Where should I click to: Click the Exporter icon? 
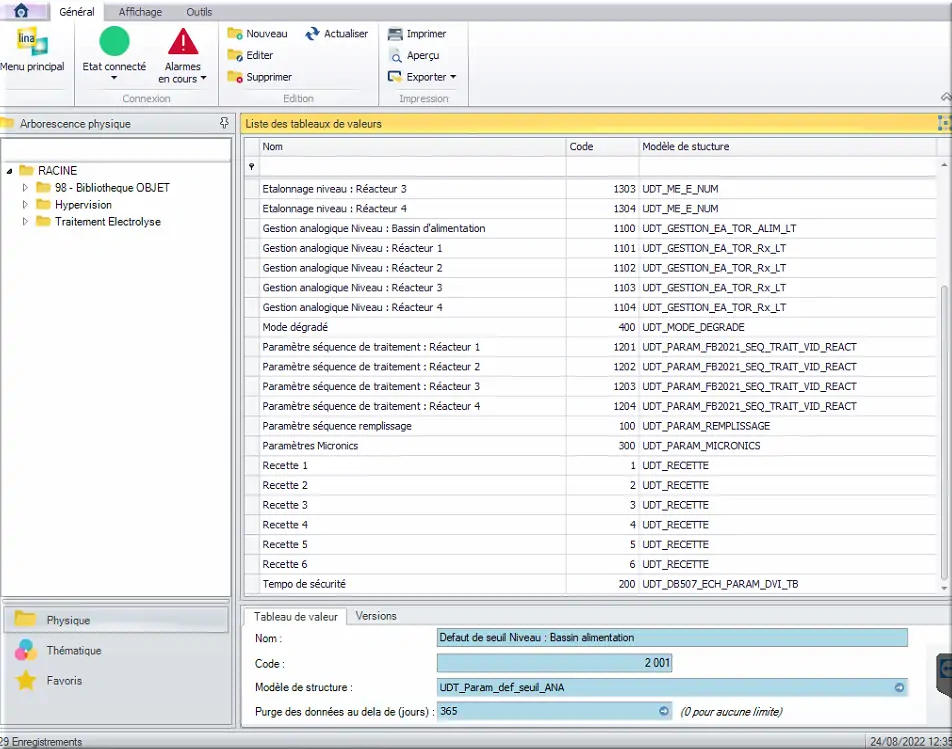pos(395,77)
